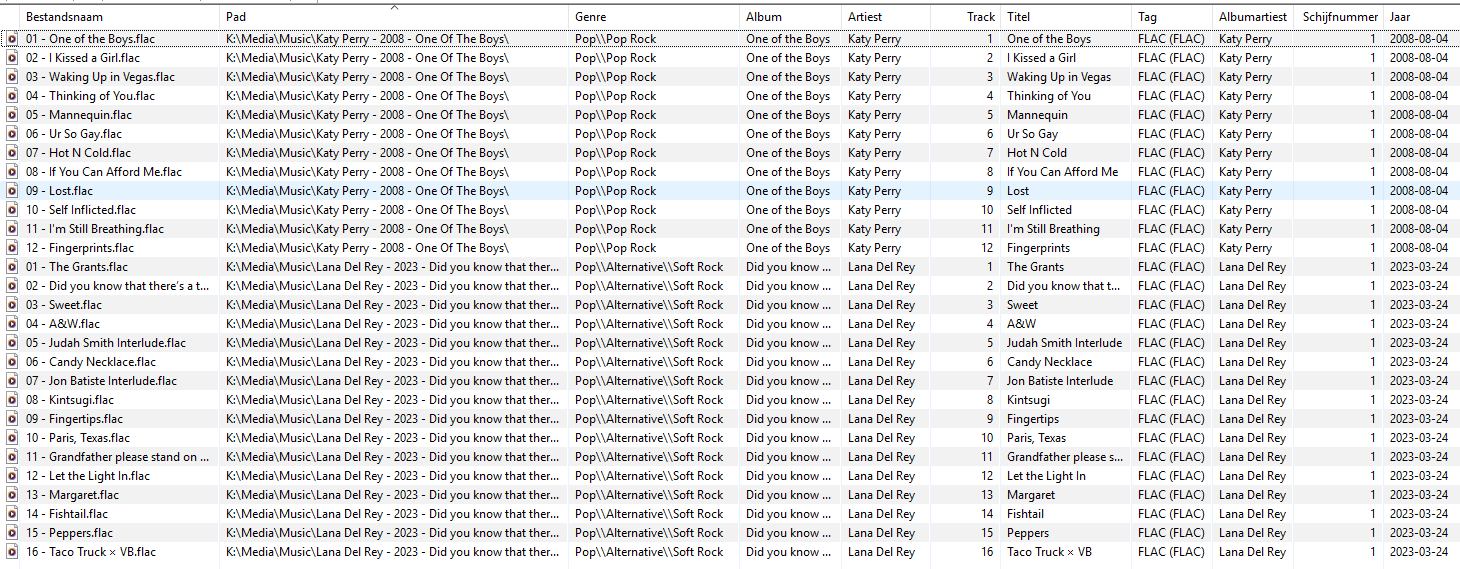Click file icon of 01 - One of the Boys.flac
Screen dimensions: 1460x569
[x=12, y=39]
